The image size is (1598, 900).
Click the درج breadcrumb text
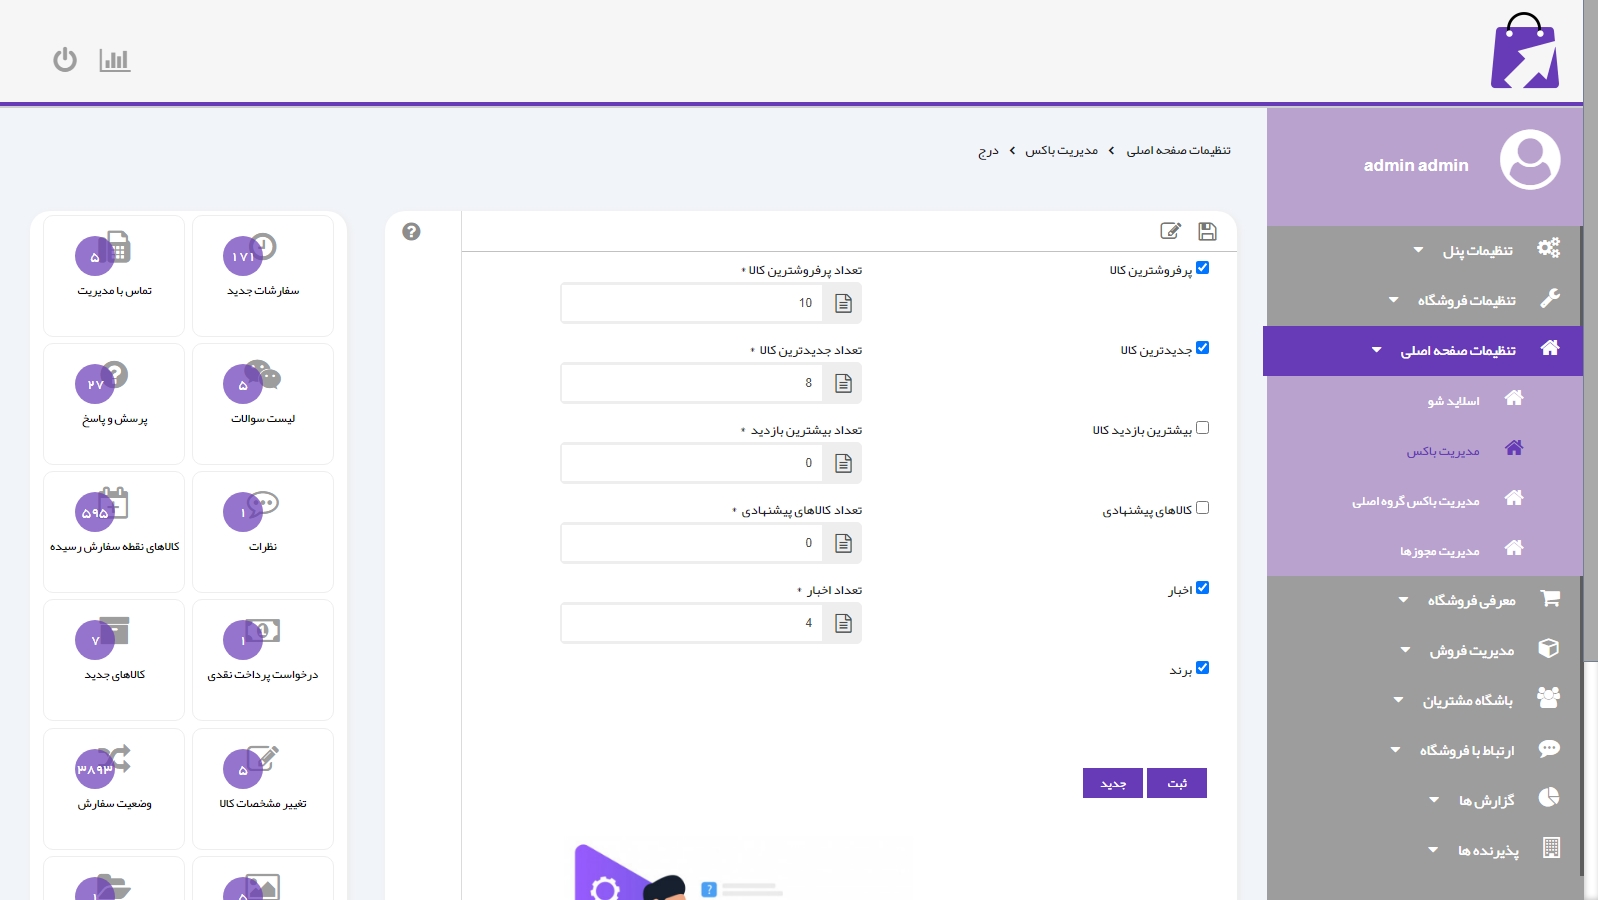click(x=988, y=151)
